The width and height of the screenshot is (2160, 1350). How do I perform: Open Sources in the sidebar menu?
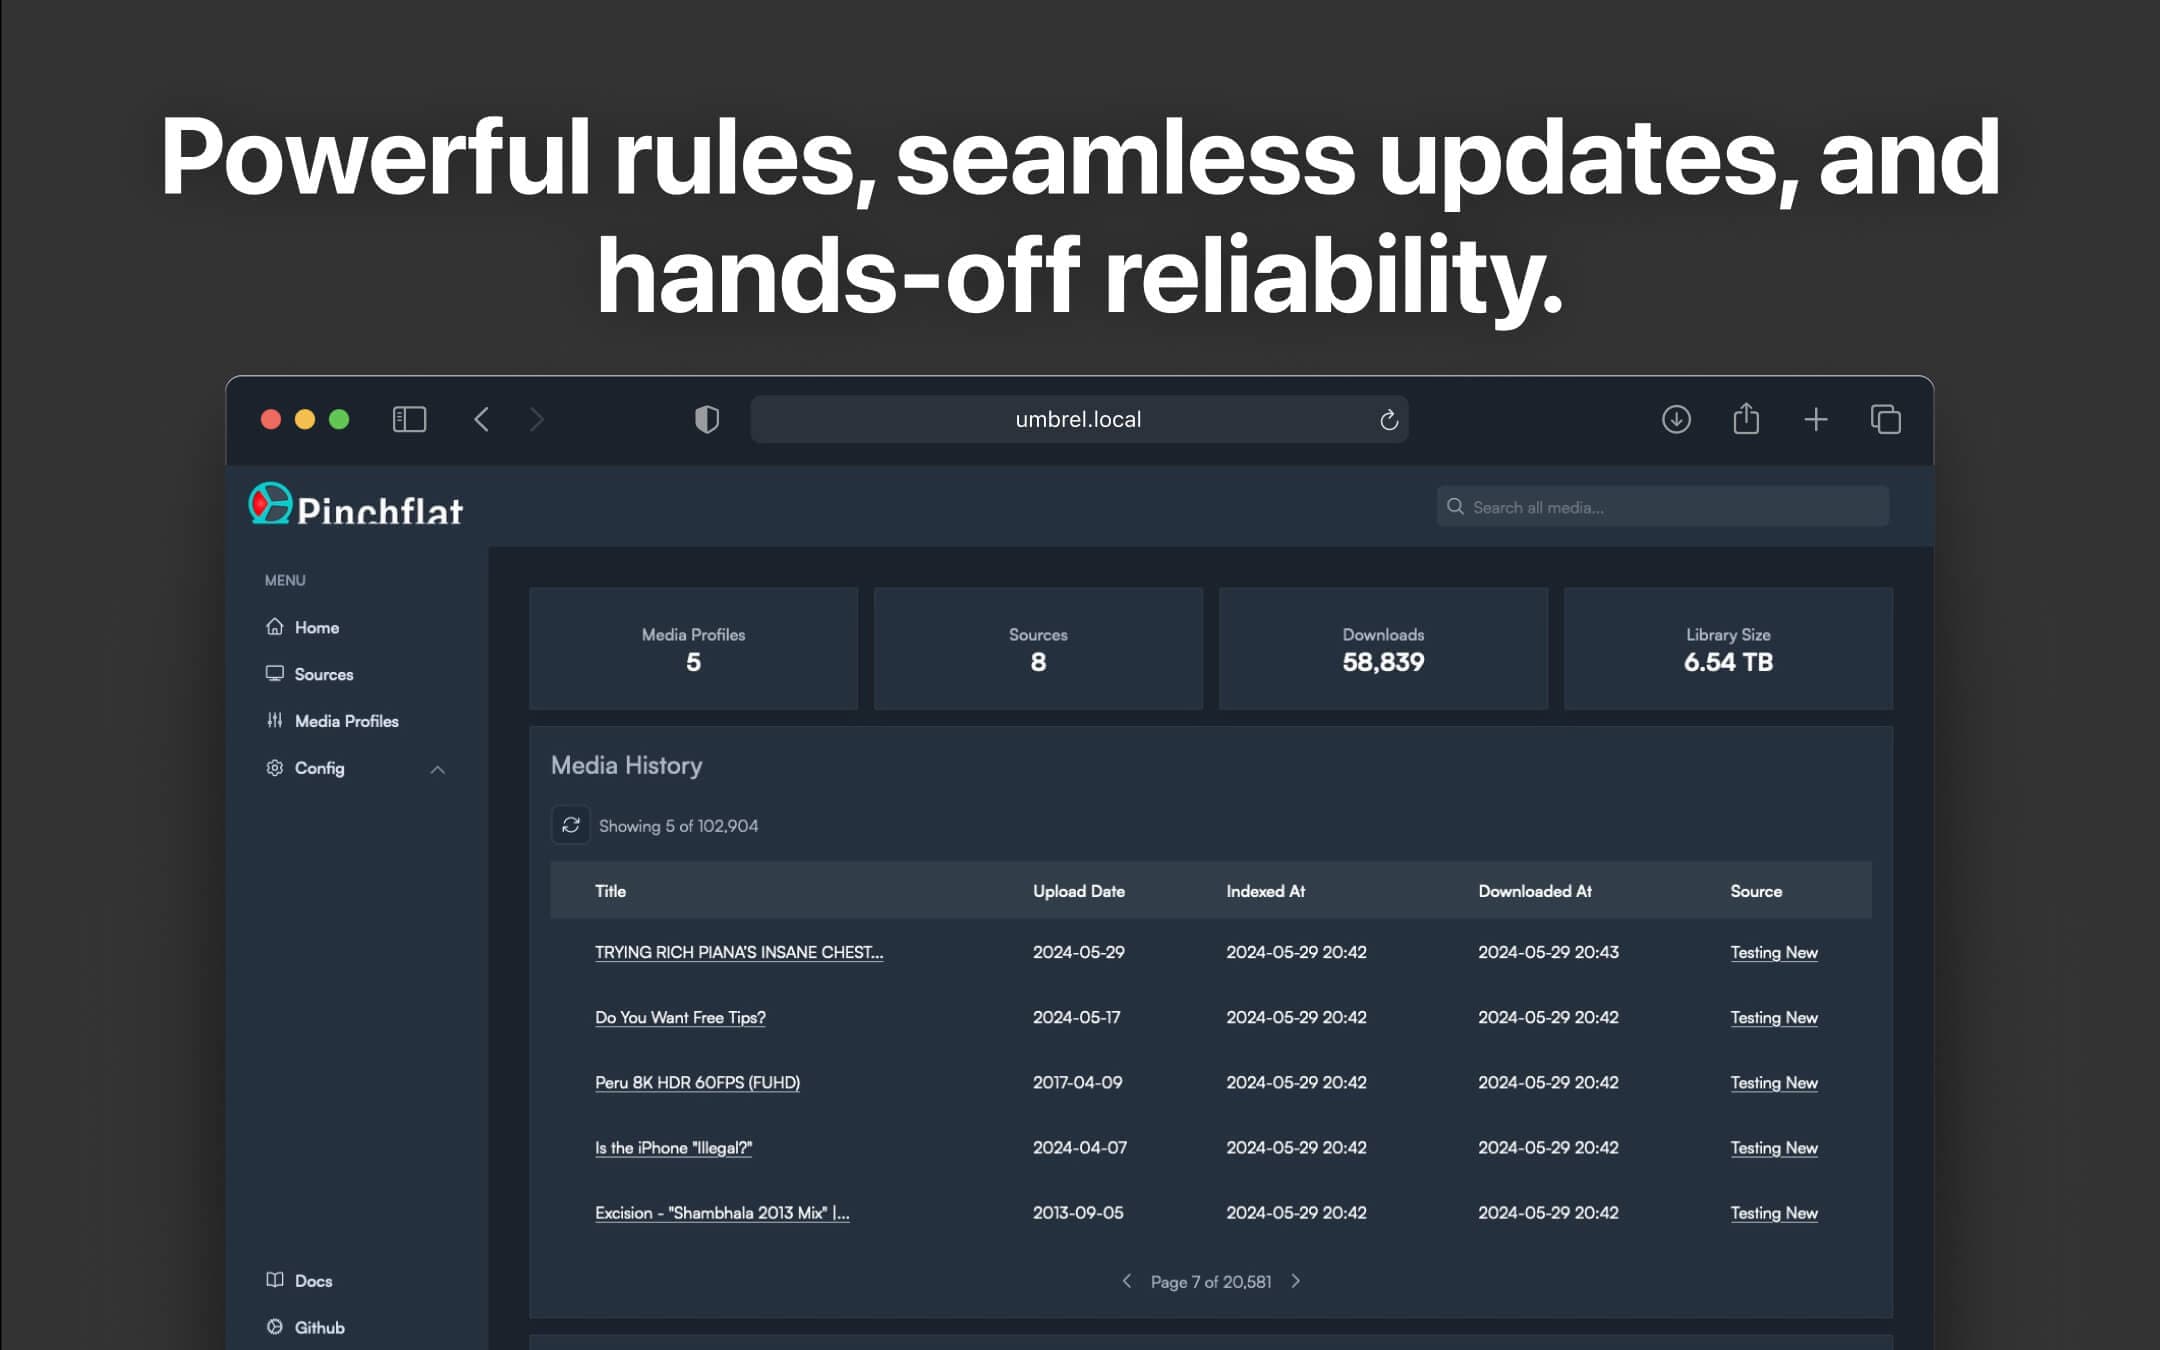pos(323,674)
